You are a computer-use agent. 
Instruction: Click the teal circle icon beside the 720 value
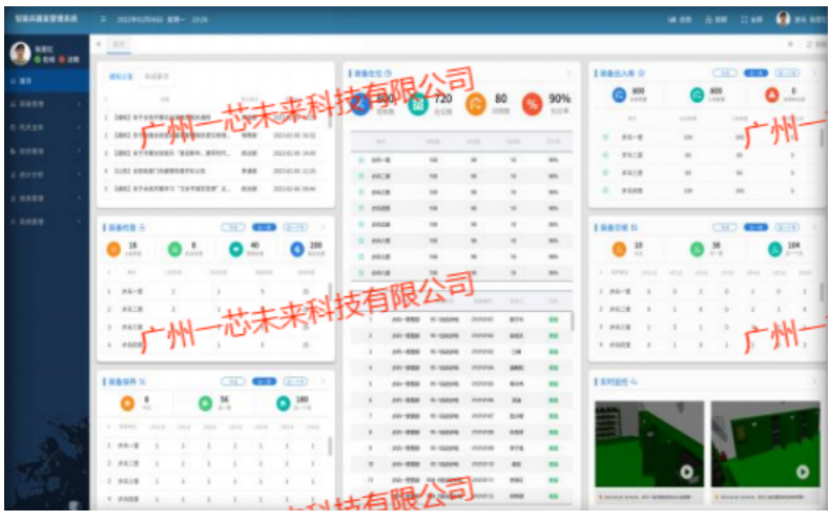pos(418,104)
